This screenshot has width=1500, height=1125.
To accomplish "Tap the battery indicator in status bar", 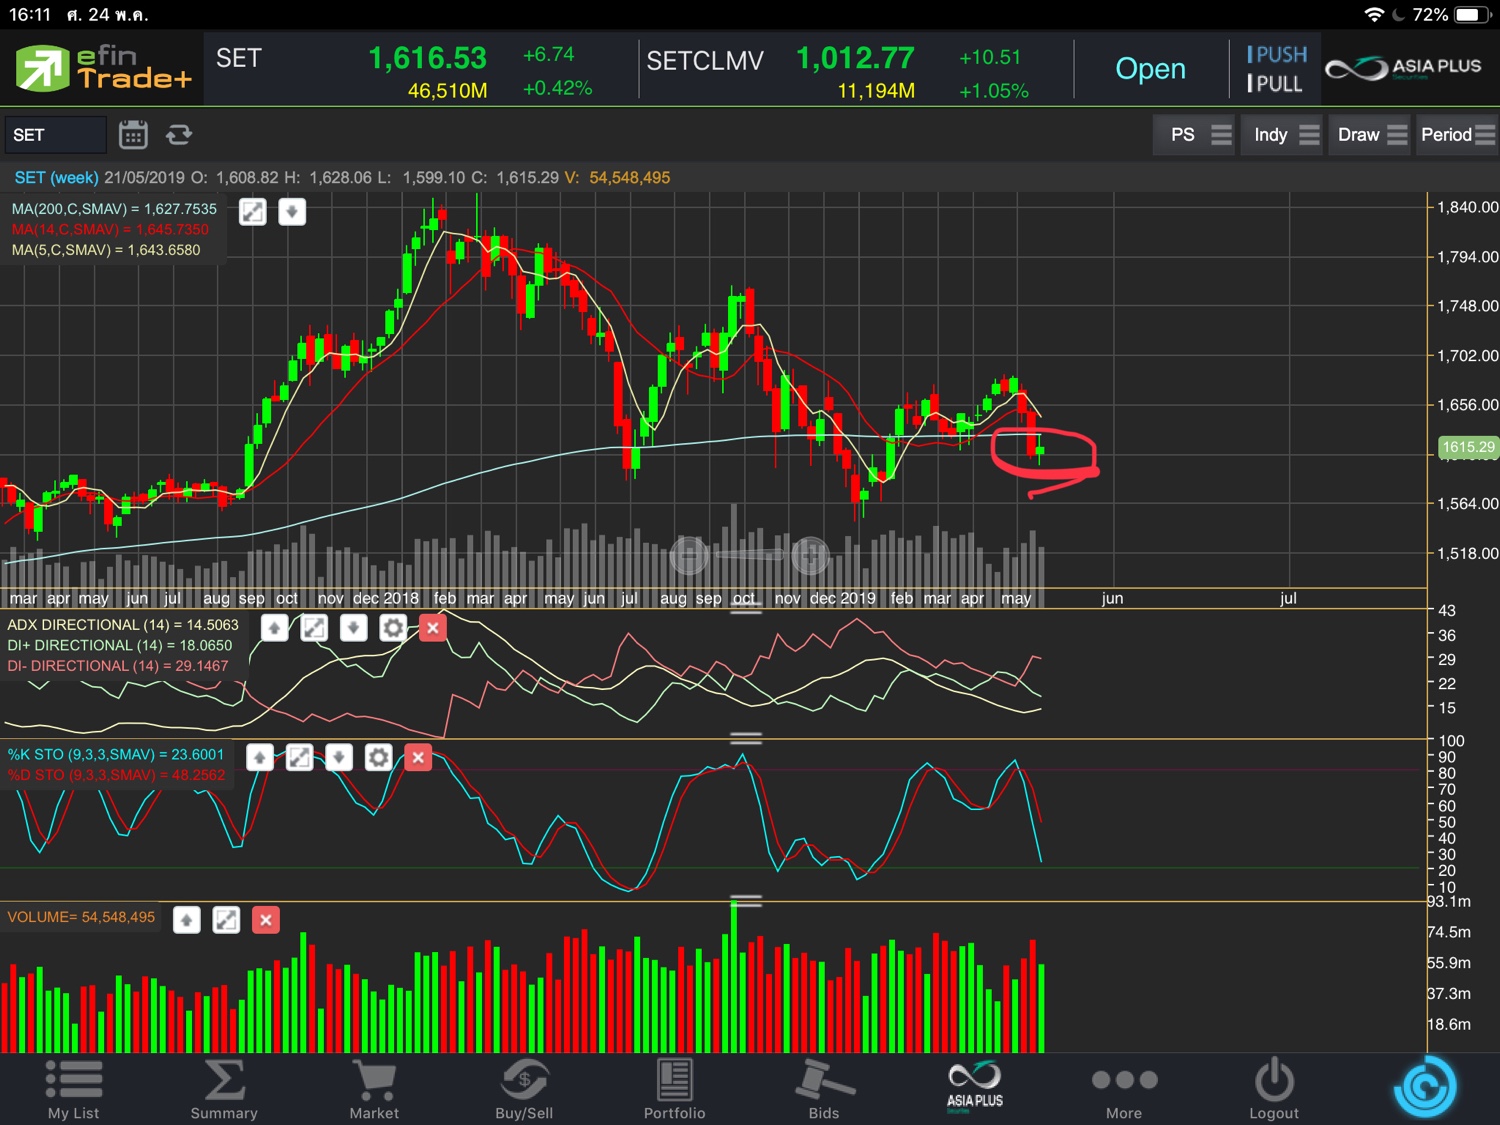I will click(1472, 15).
